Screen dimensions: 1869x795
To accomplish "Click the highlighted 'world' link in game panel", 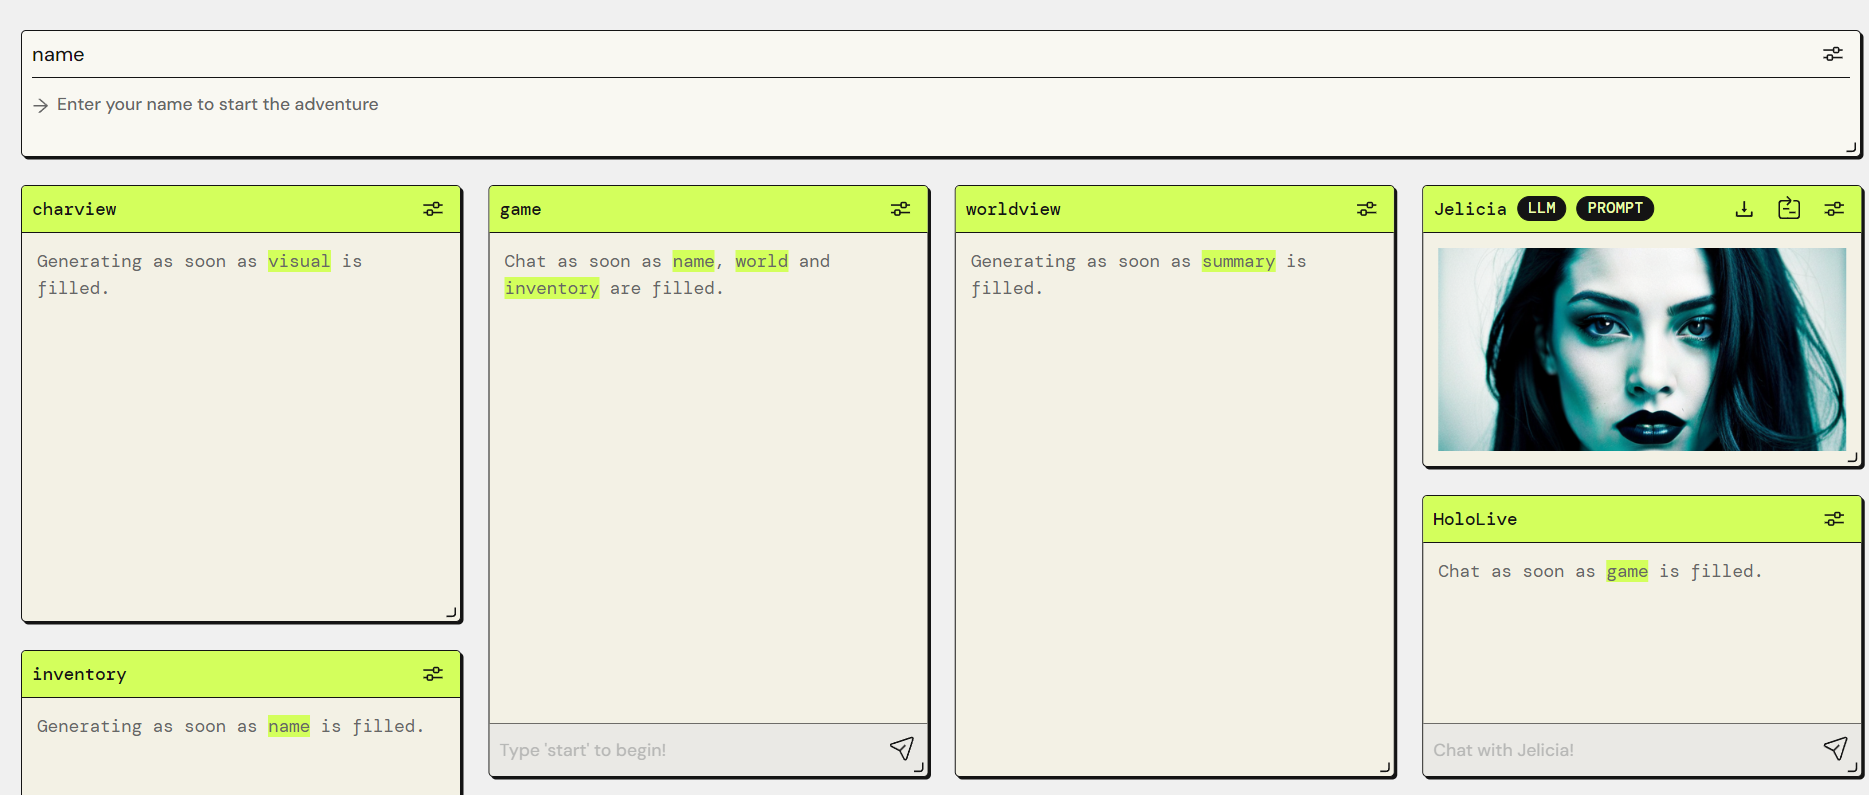I will click(762, 261).
